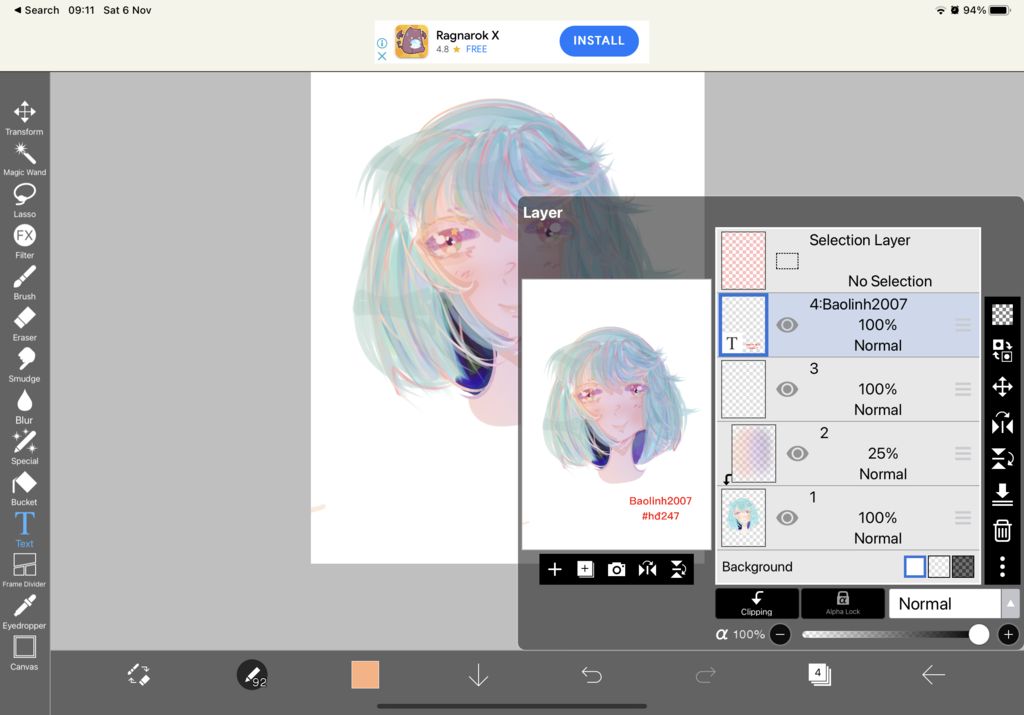Open the Canvas tool
This screenshot has width=1024, height=715.
tap(24, 653)
